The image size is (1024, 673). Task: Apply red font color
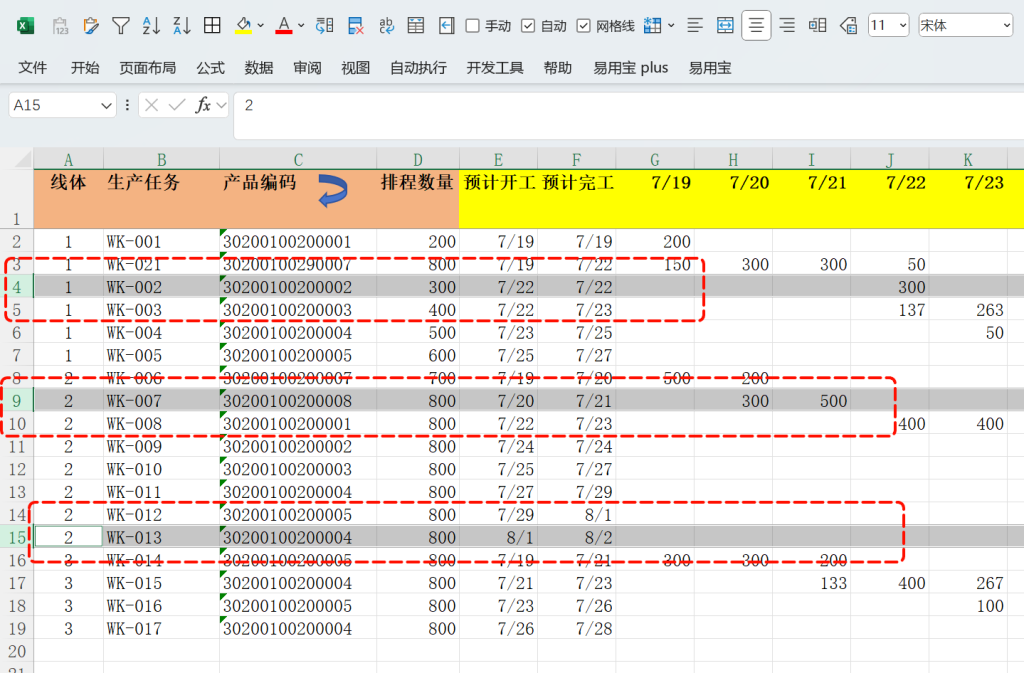[283, 26]
